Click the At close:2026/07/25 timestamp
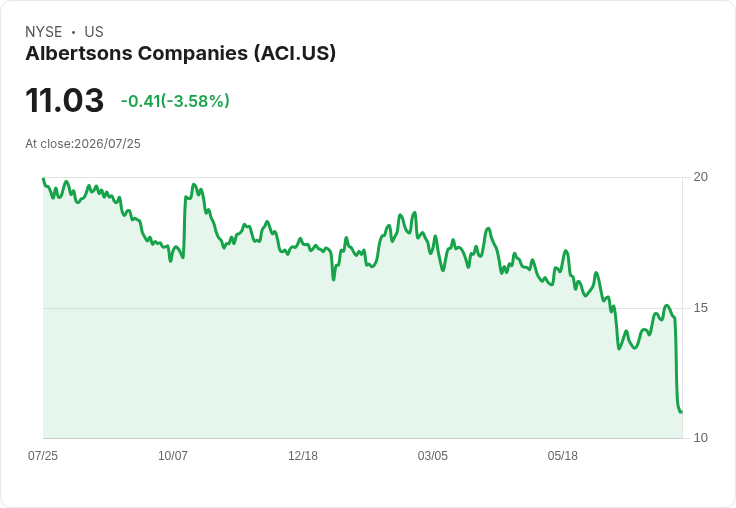The height and width of the screenshot is (508, 736). [83, 144]
